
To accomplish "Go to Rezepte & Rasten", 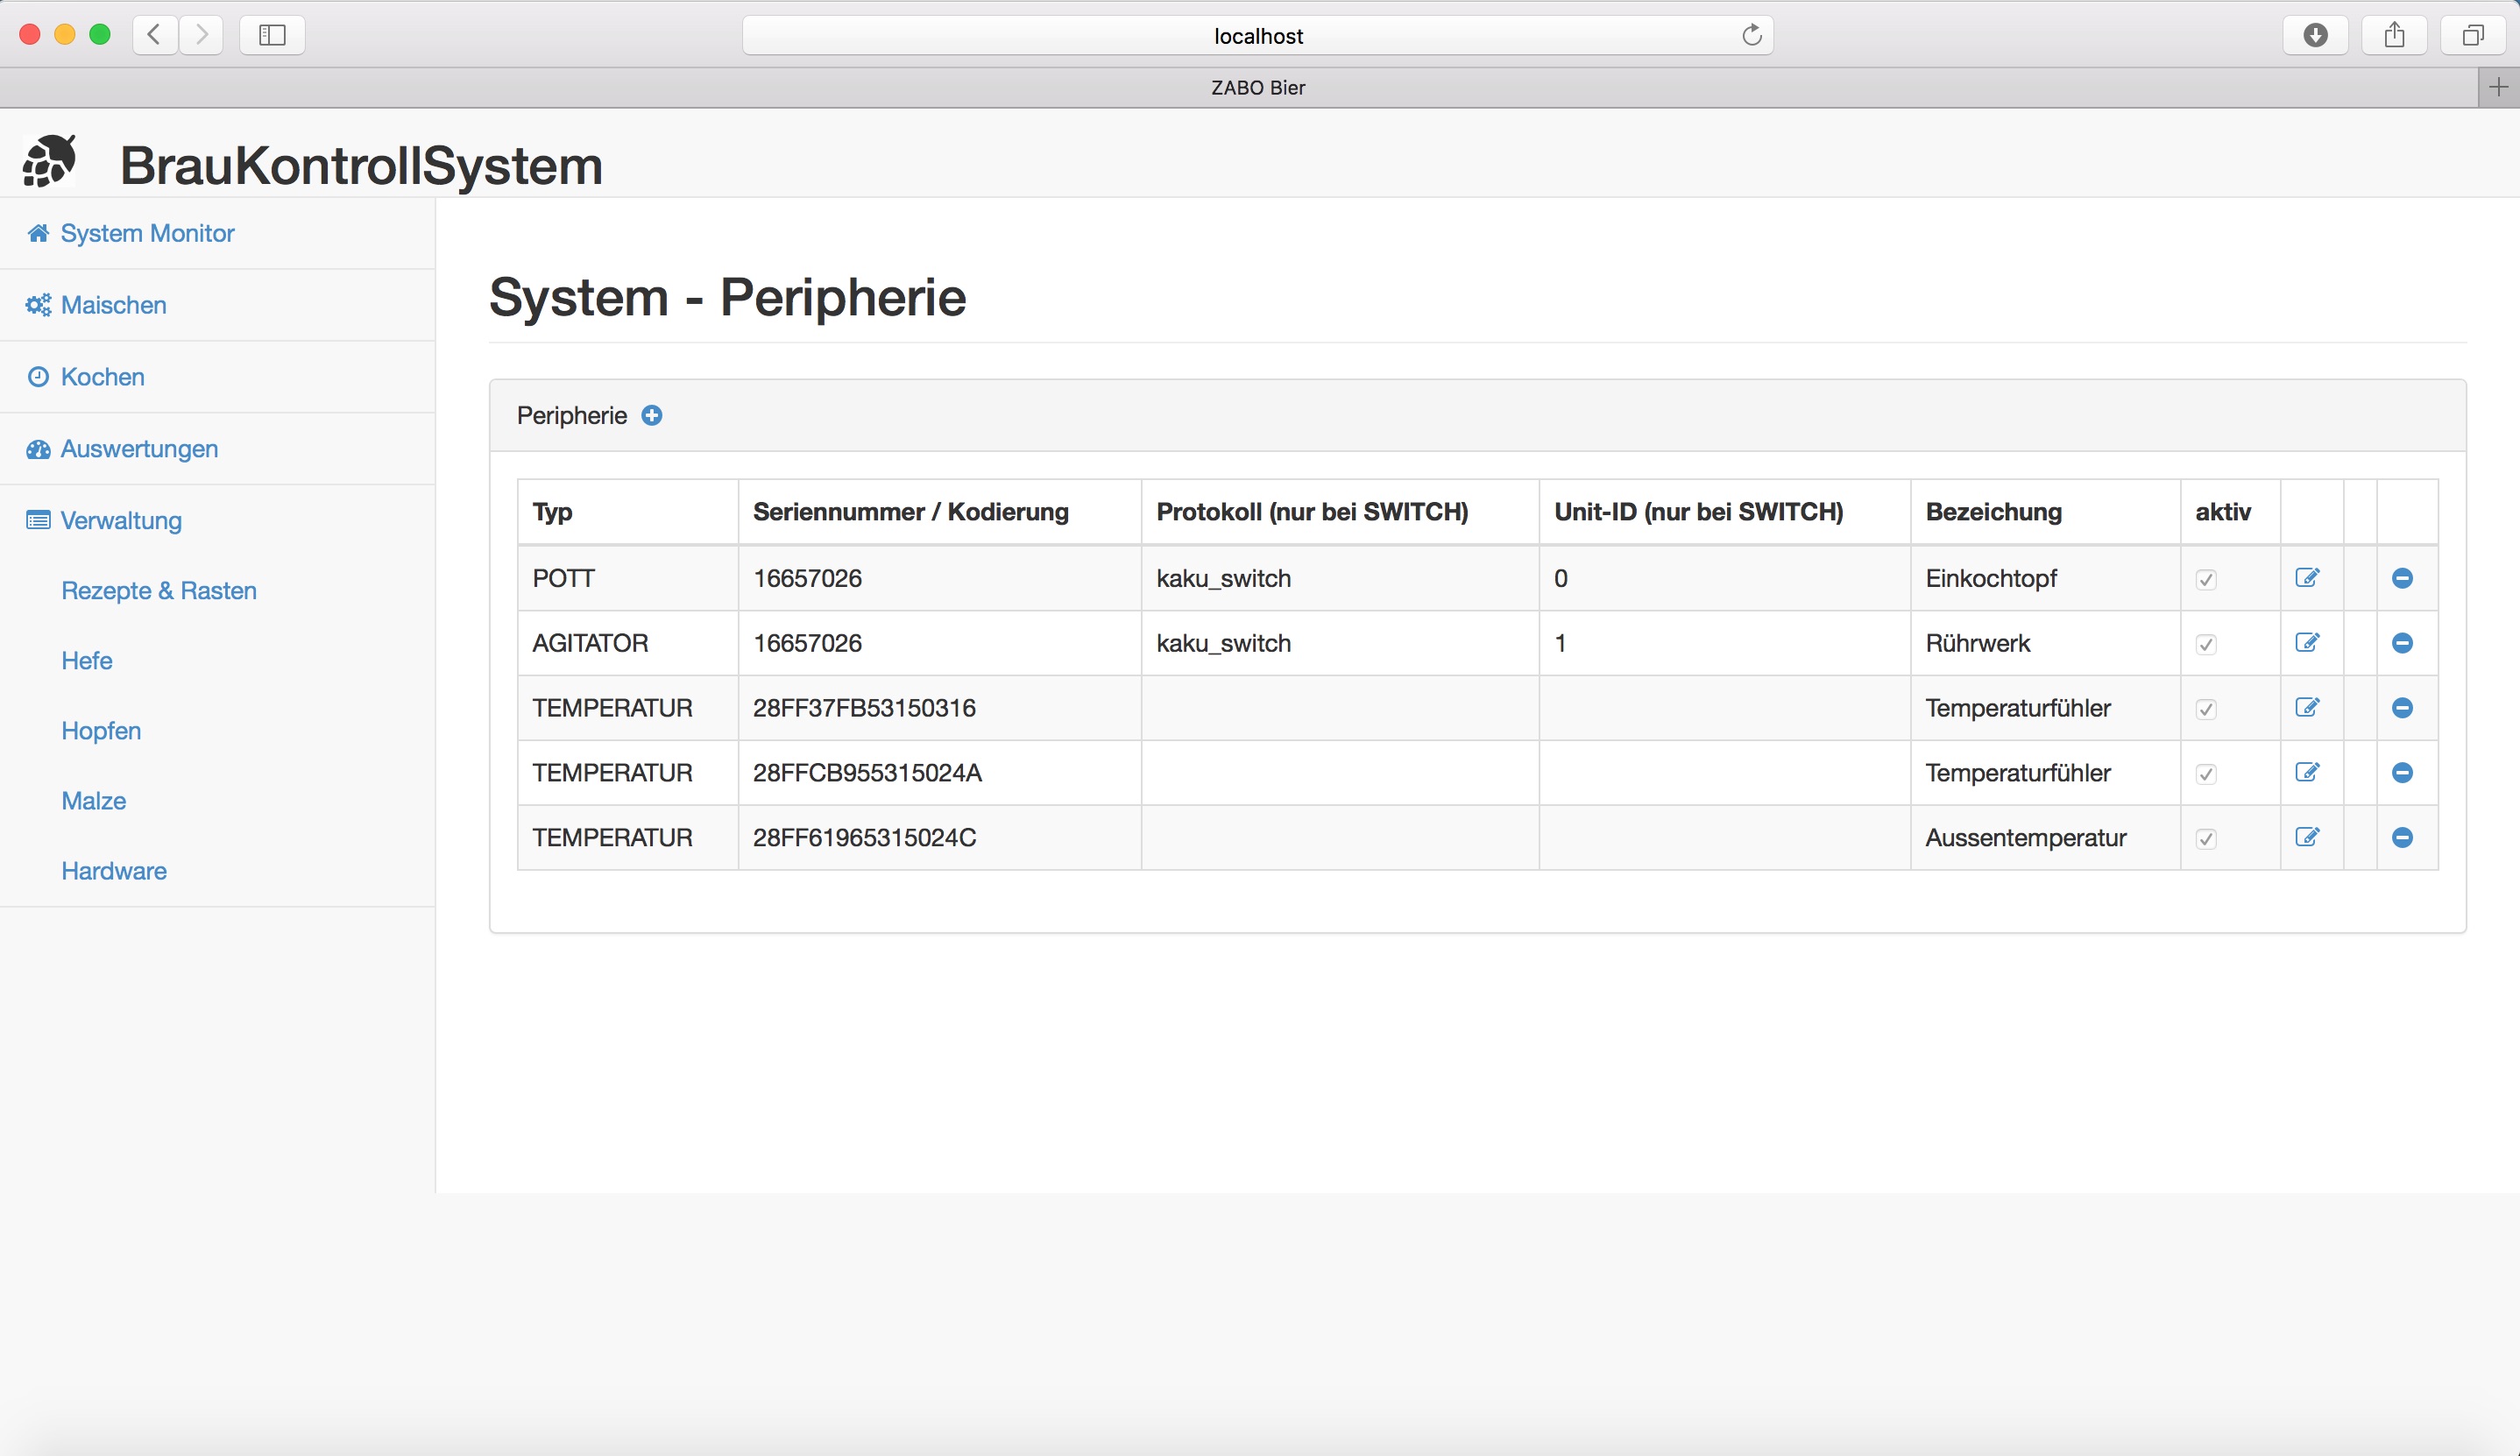I will pos(159,591).
